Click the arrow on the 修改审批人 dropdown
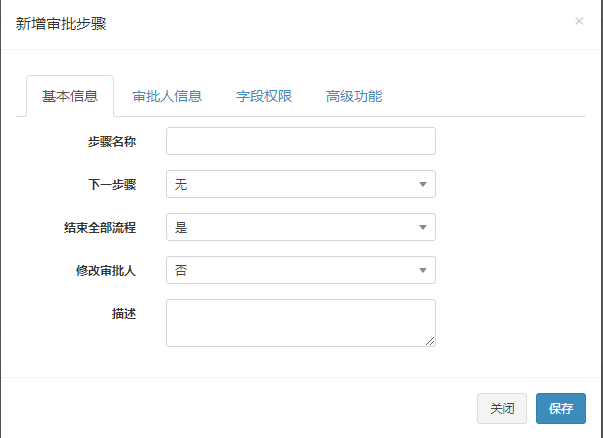 423,270
